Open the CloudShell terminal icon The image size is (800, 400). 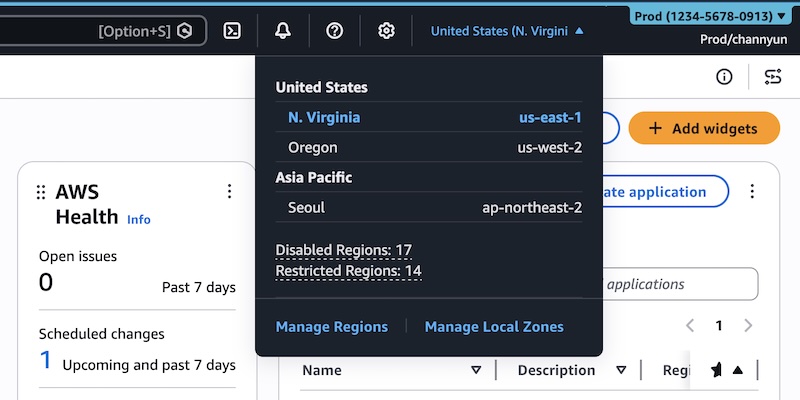(231, 31)
